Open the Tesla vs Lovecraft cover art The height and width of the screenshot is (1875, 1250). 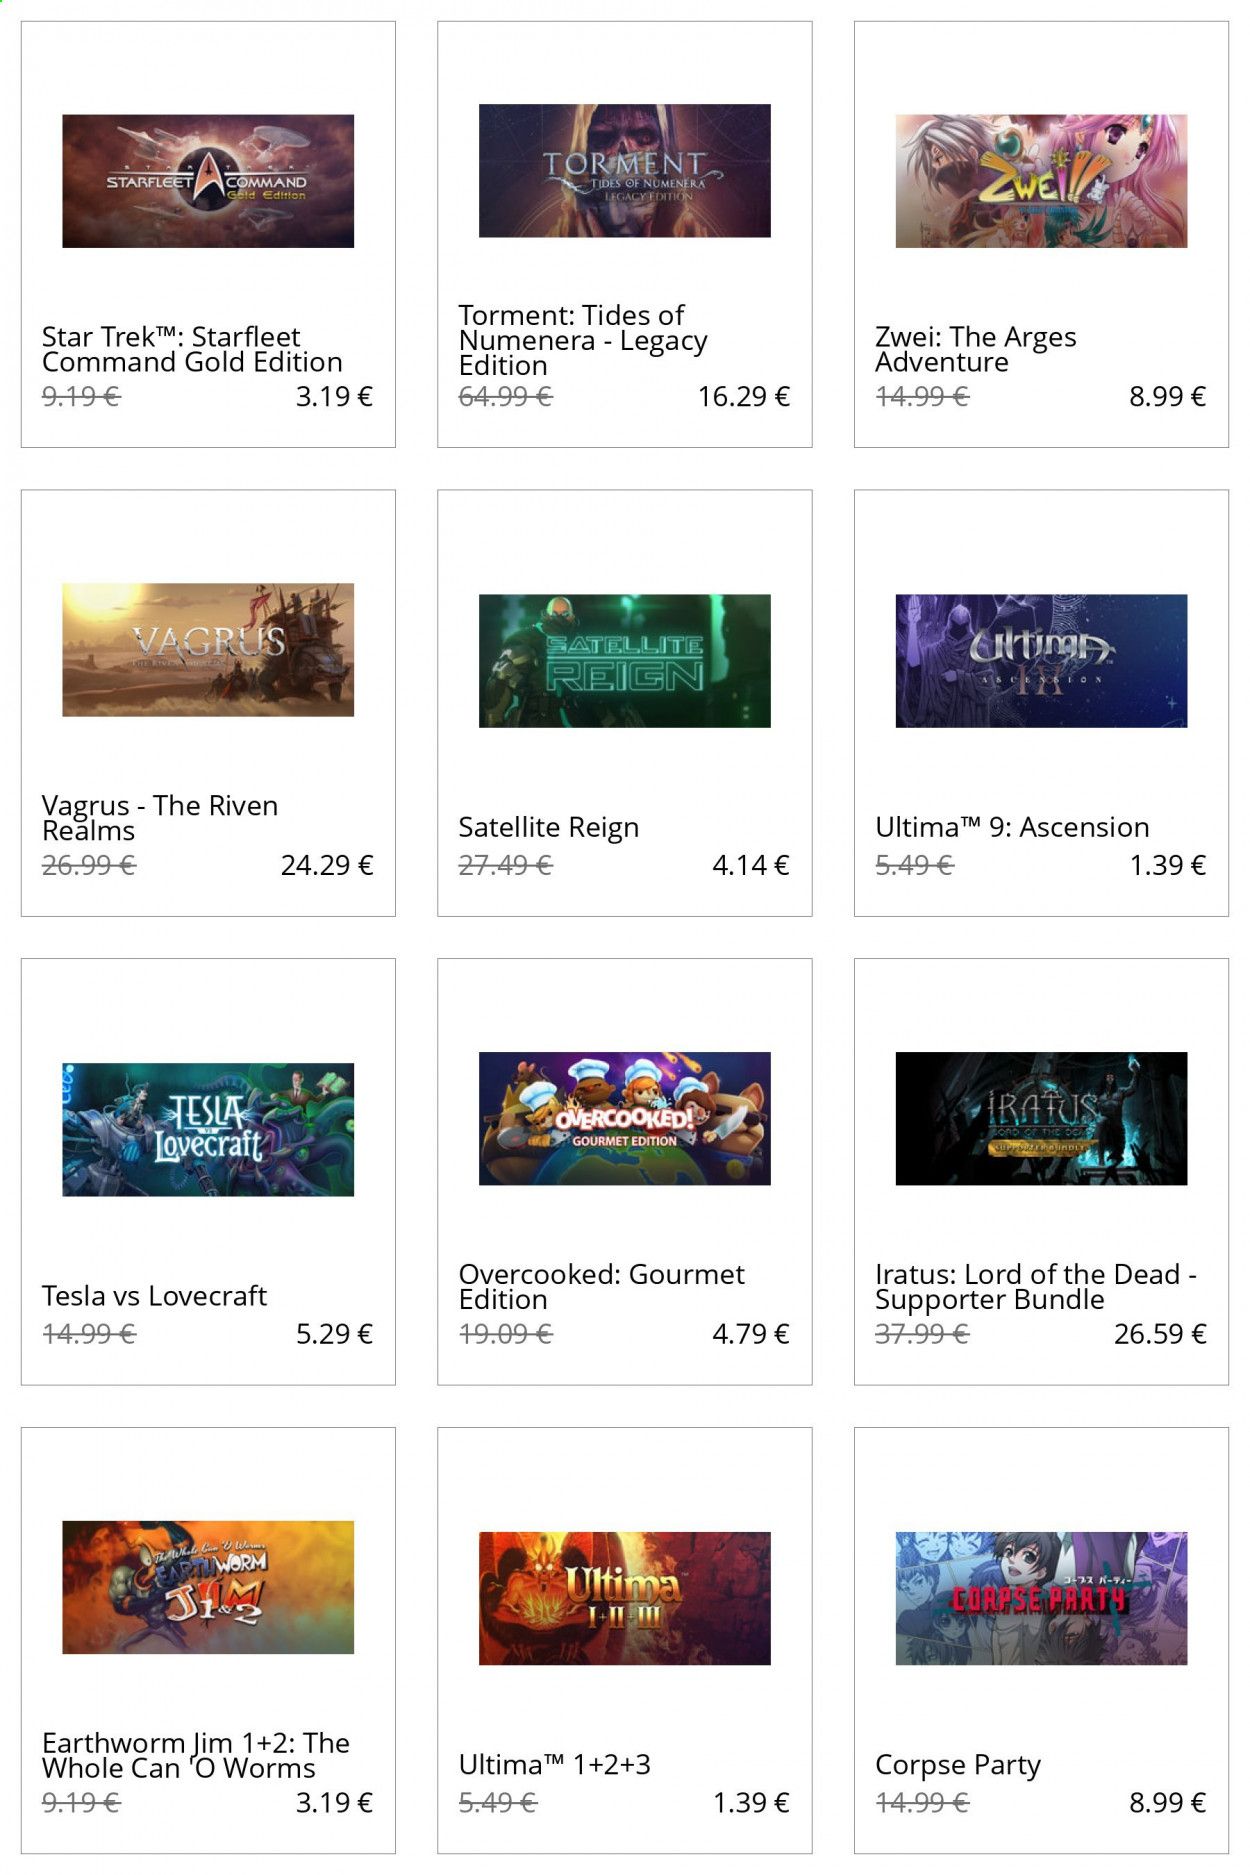[208, 1130]
